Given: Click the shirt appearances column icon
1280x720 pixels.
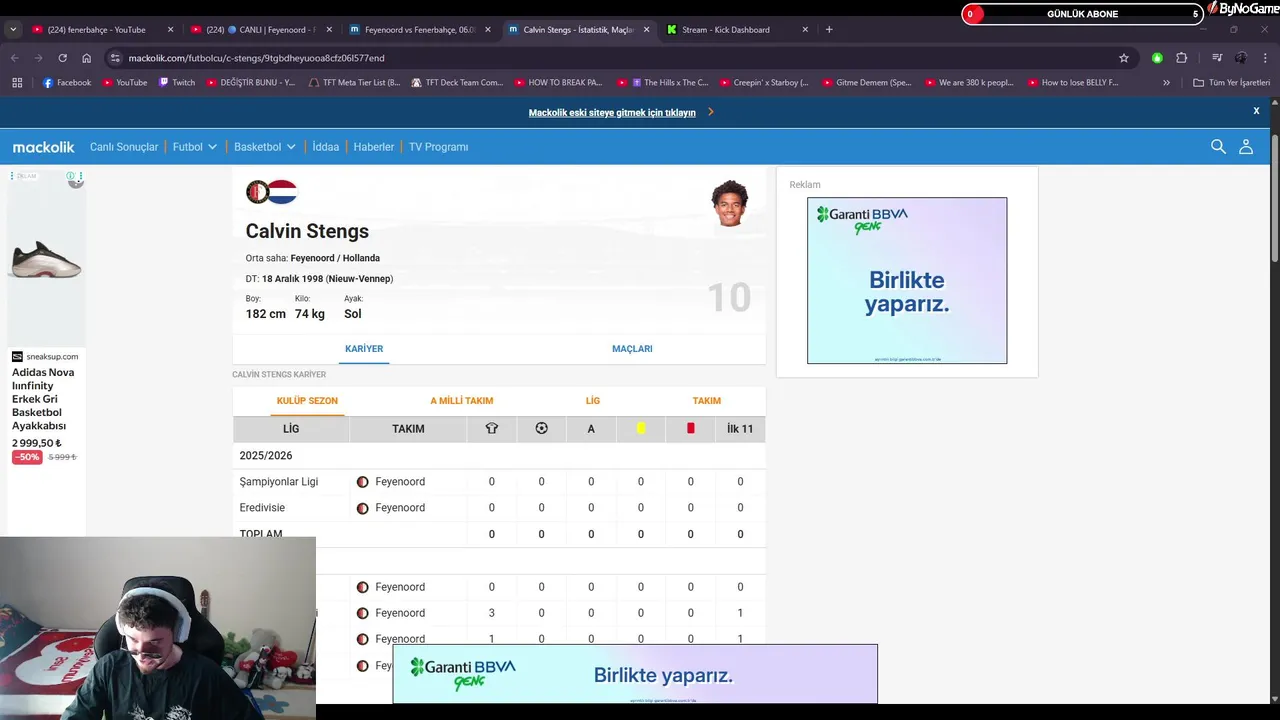Looking at the screenshot, I should [491, 428].
